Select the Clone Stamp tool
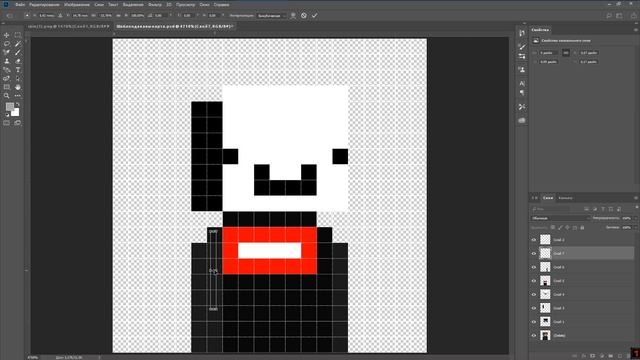The width and height of the screenshot is (640, 360). (x=7, y=61)
